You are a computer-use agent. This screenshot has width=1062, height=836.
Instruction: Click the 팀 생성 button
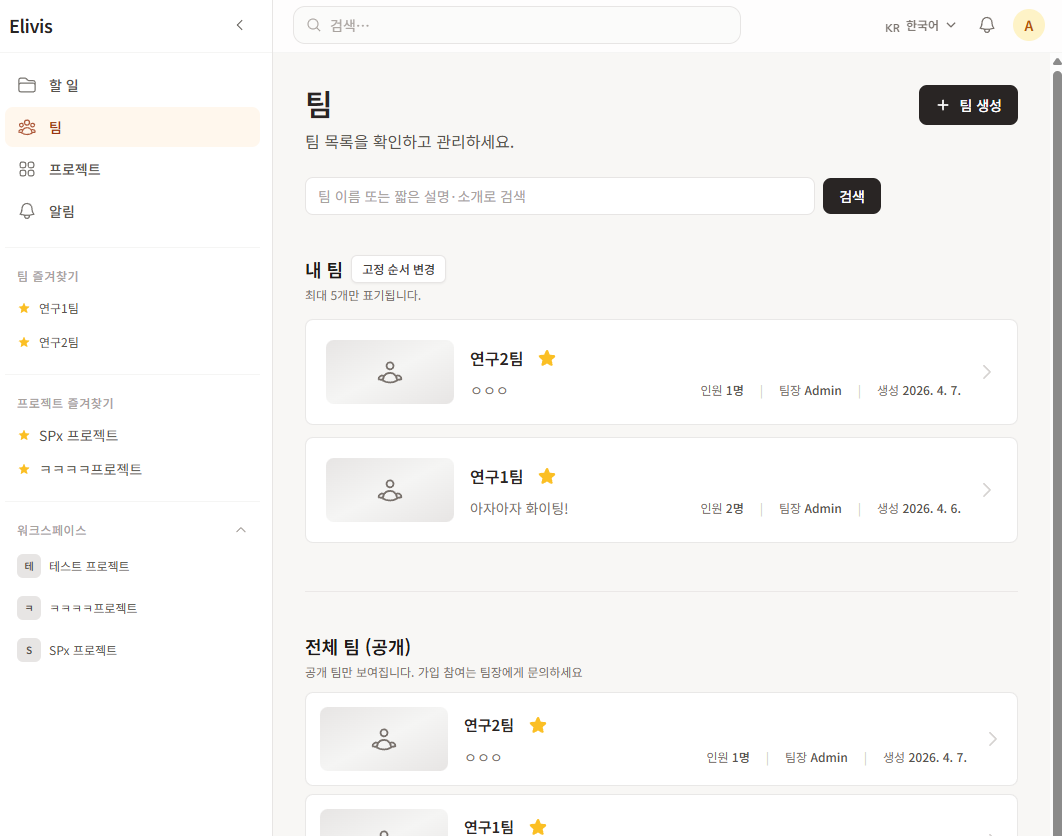pyautogui.click(x=967, y=105)
